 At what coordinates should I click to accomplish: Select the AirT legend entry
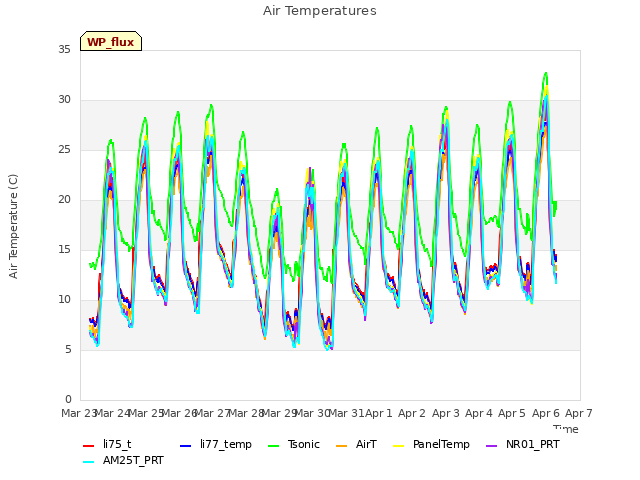pos(356,444)
